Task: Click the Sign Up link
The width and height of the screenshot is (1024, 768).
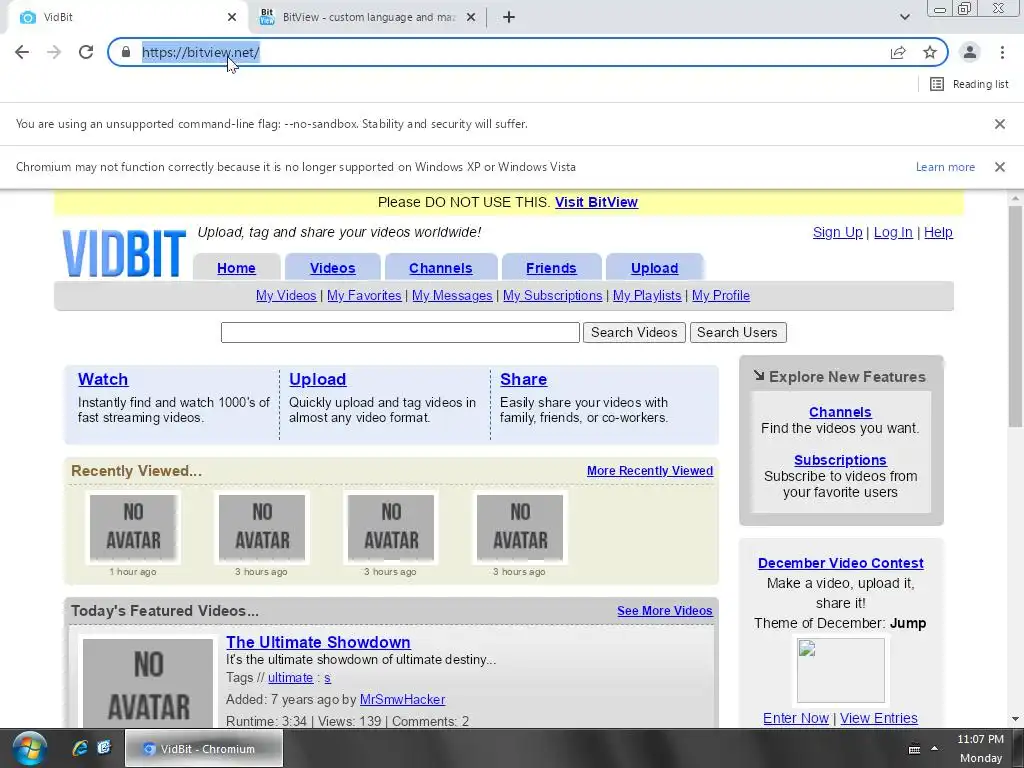Action: click(x=837, y=232)
